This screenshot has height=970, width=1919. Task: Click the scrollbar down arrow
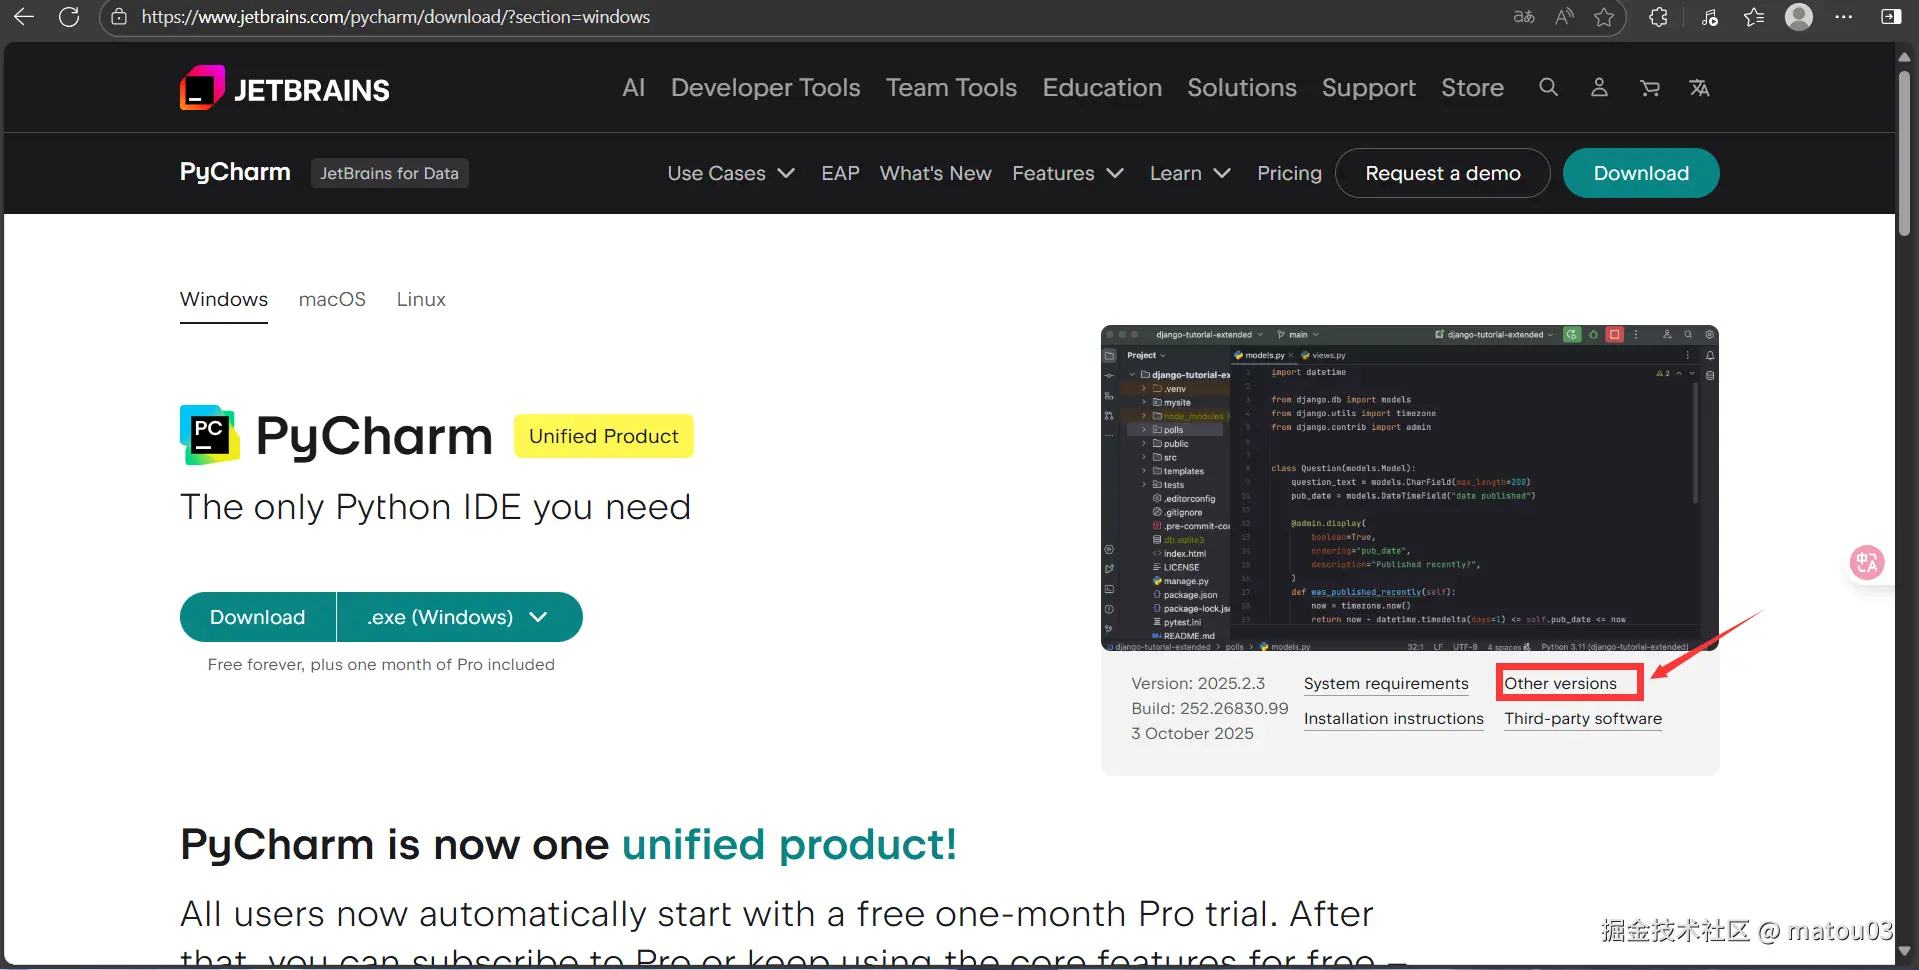coord(1905,951)
